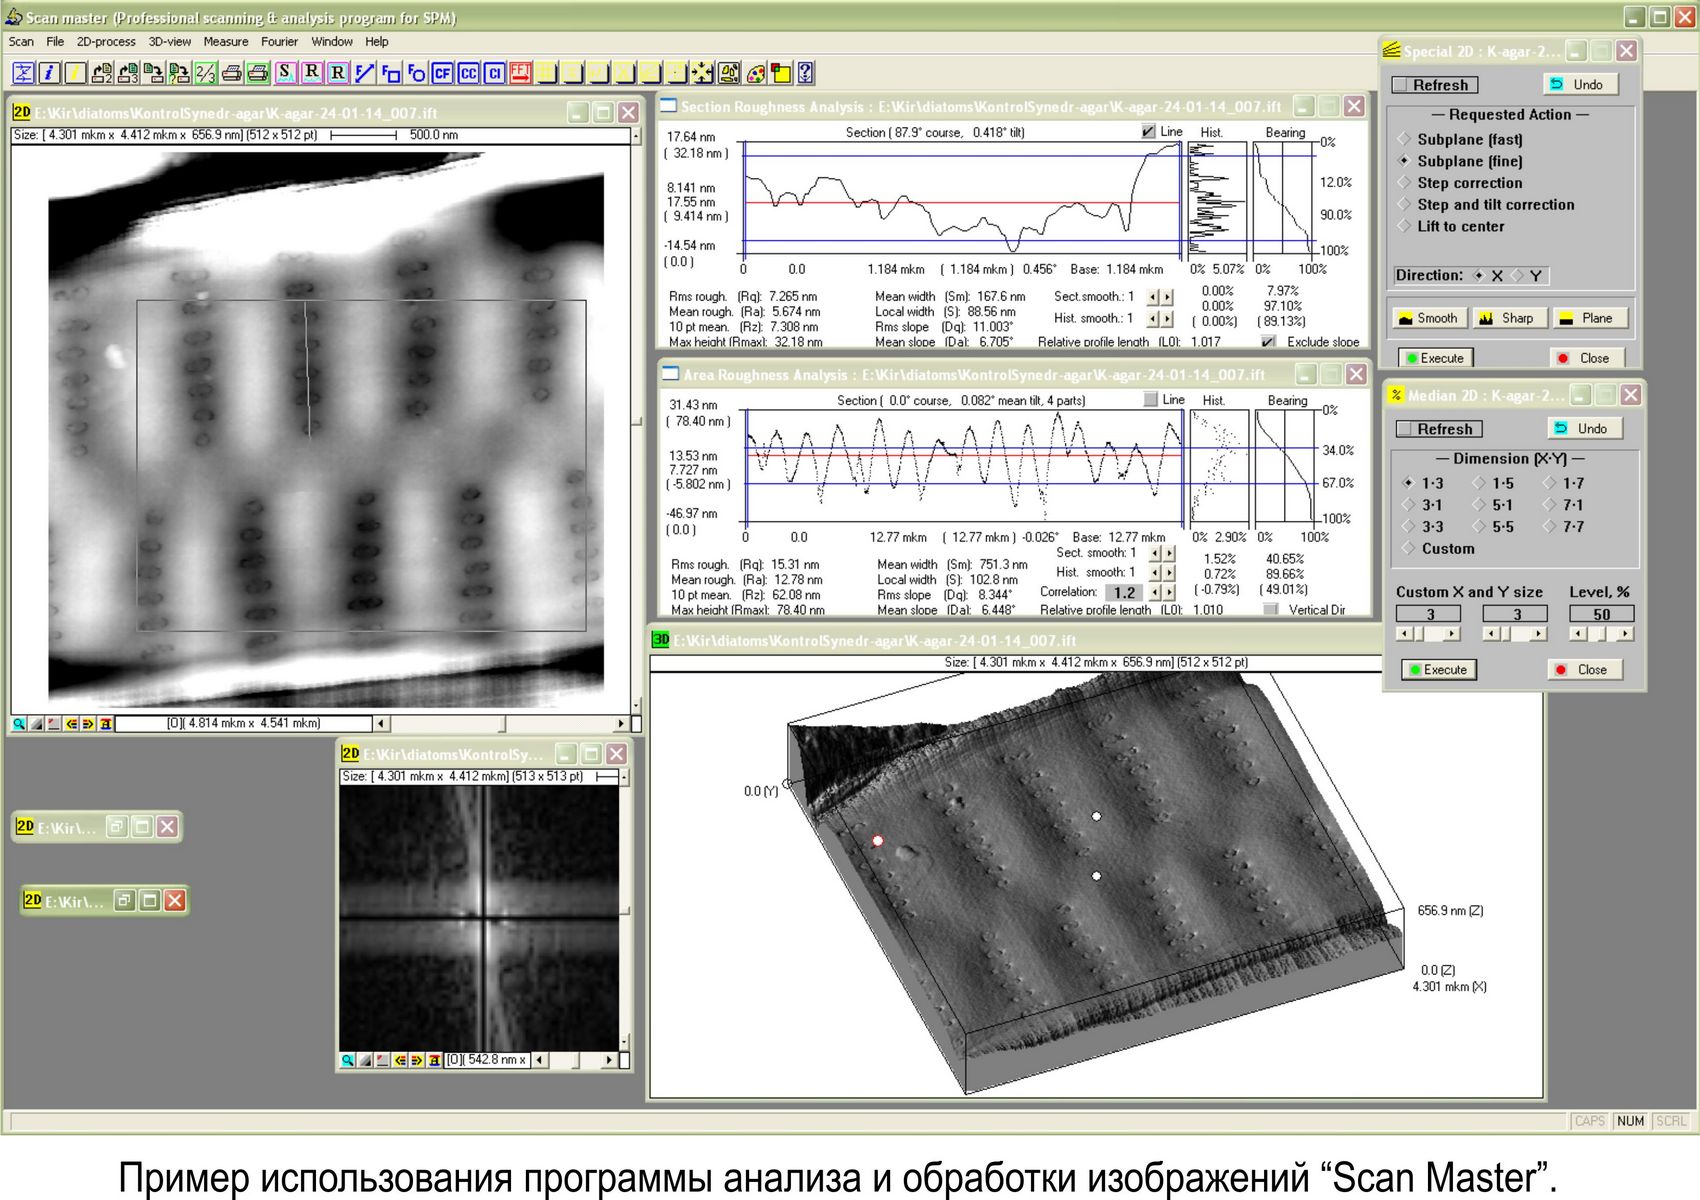Click the line section measure icon

(x=364, y=73)
